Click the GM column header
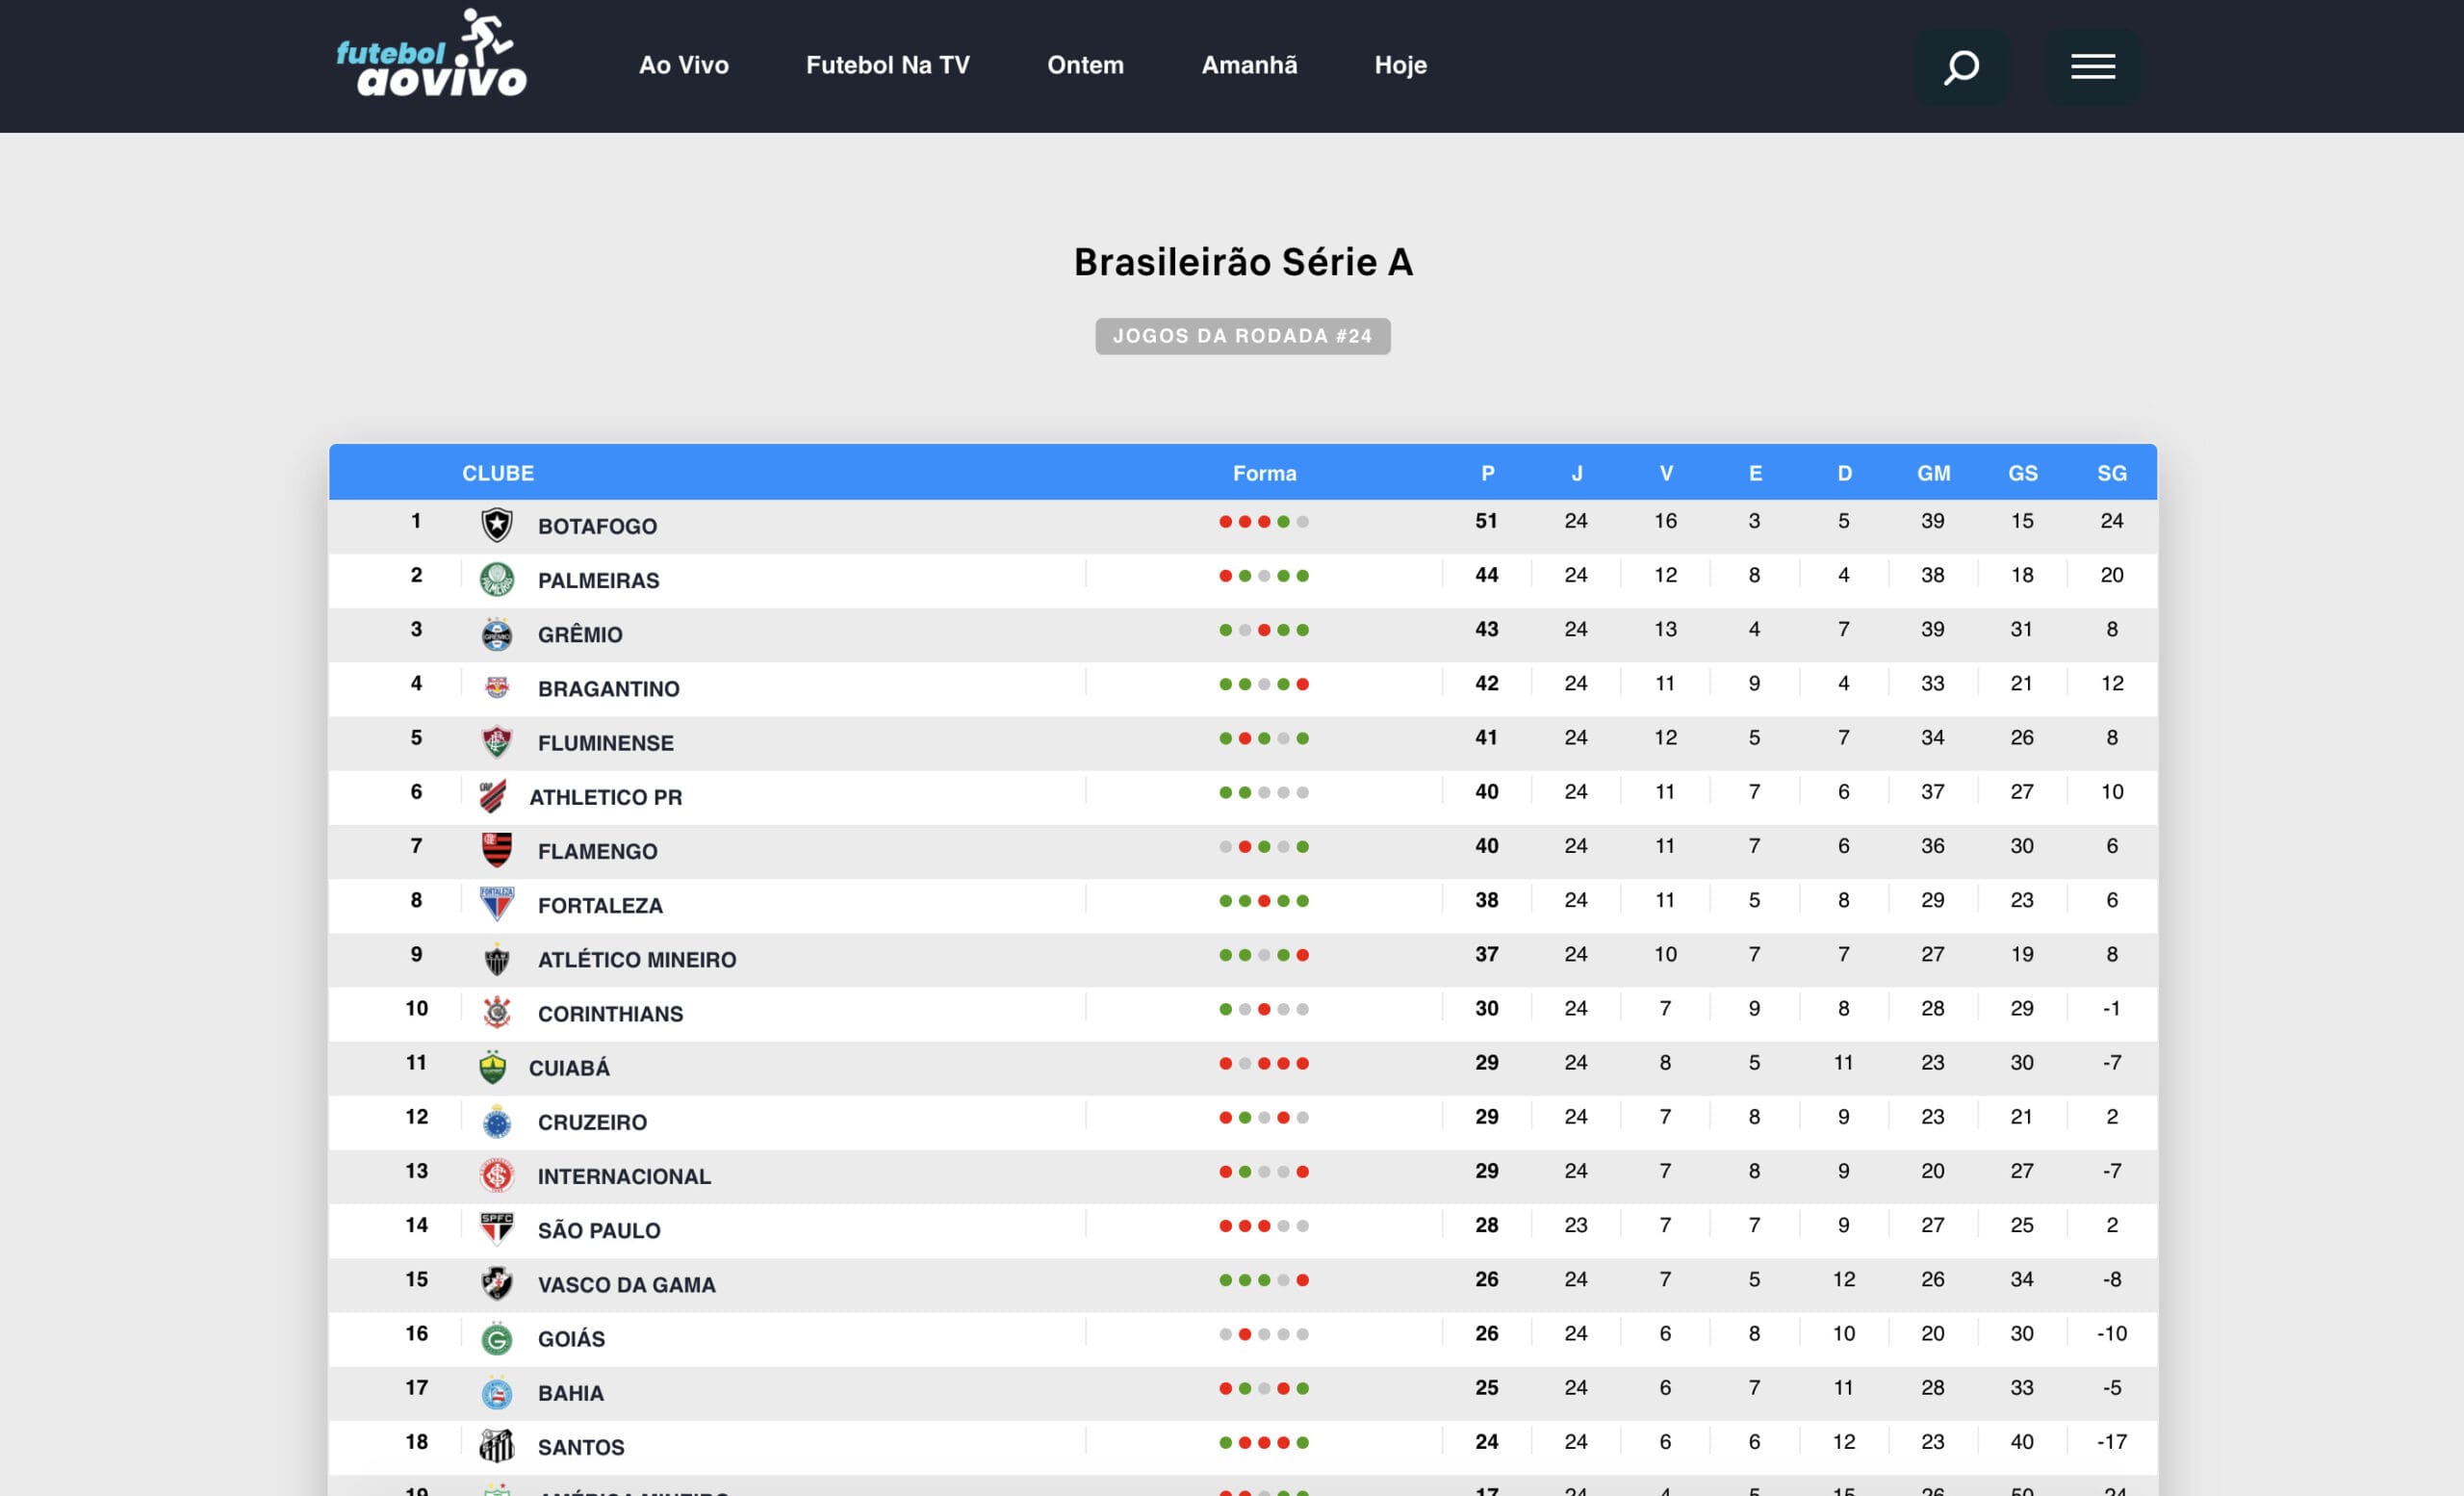This screenshot has width=2464, height=1496. [x=1933, y=473]
